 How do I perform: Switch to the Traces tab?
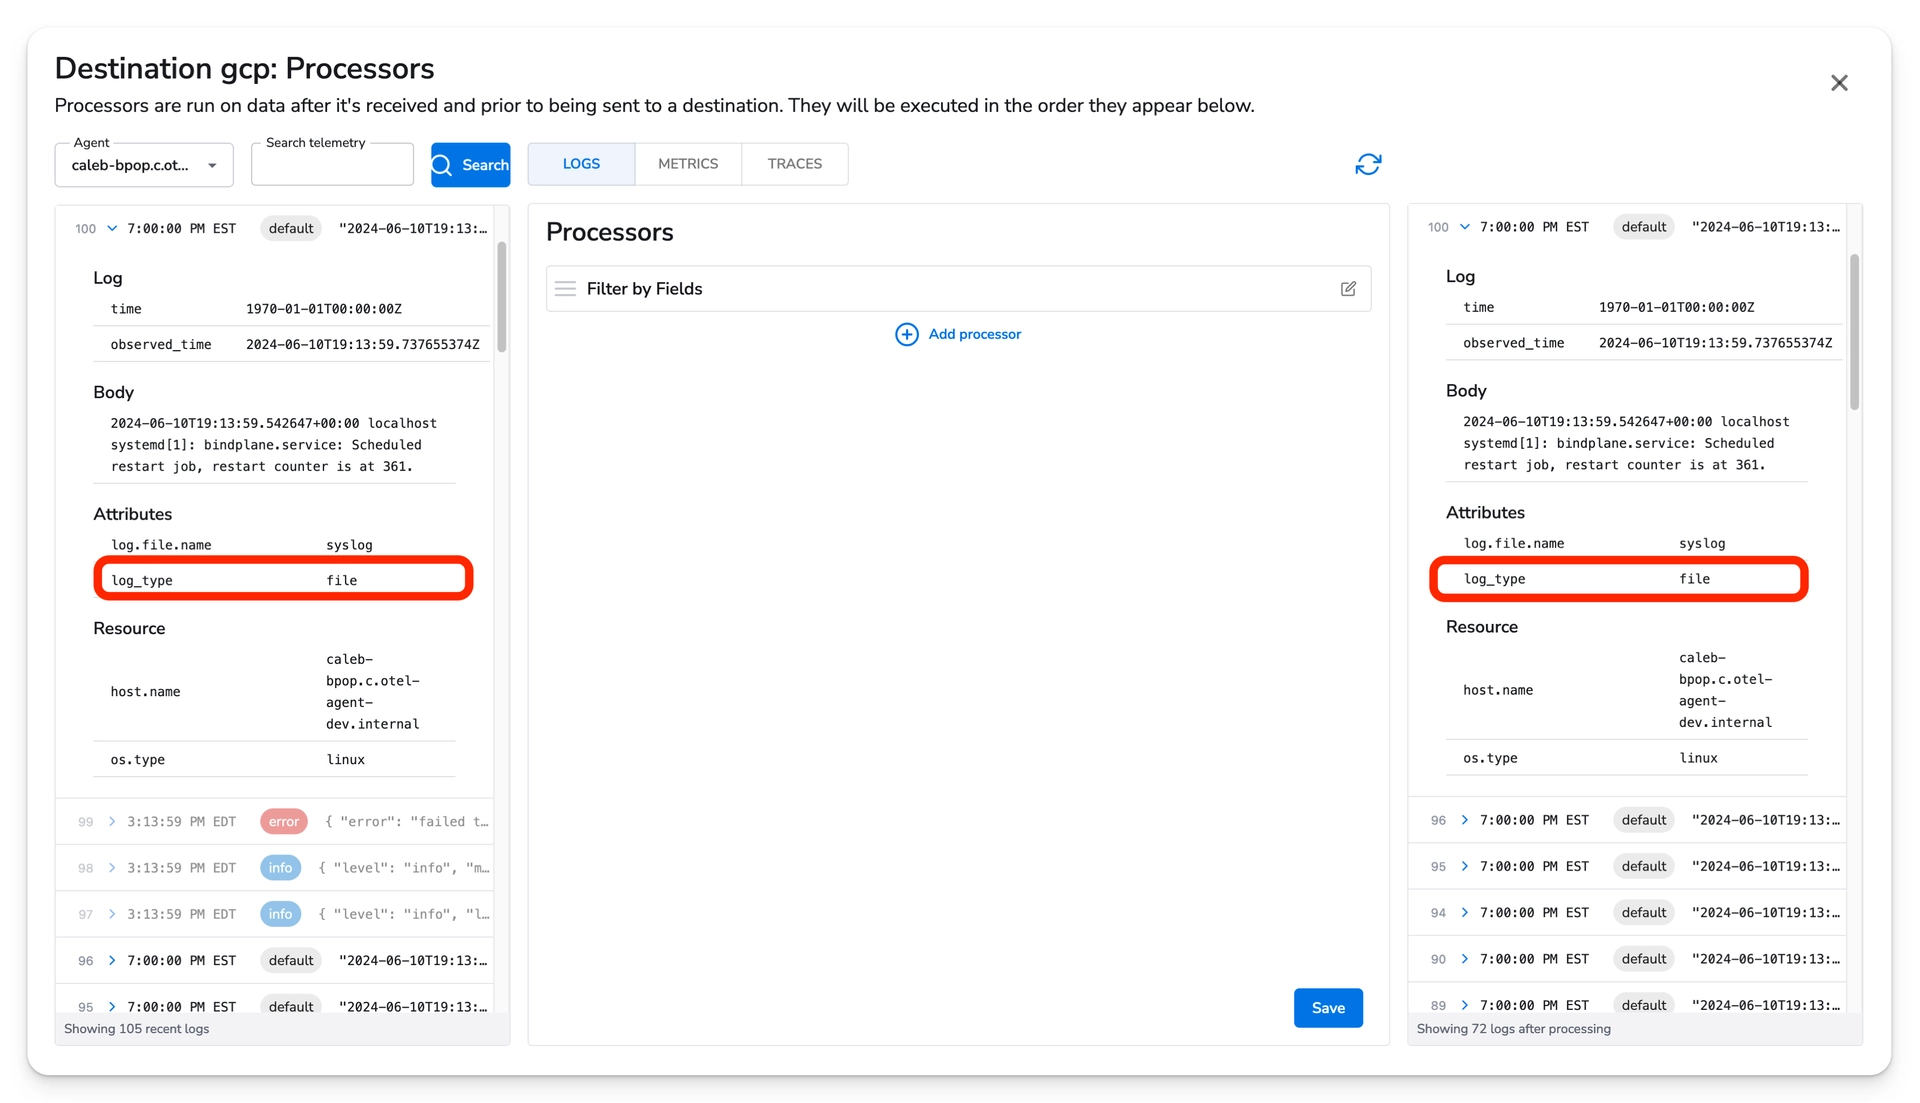794,164
